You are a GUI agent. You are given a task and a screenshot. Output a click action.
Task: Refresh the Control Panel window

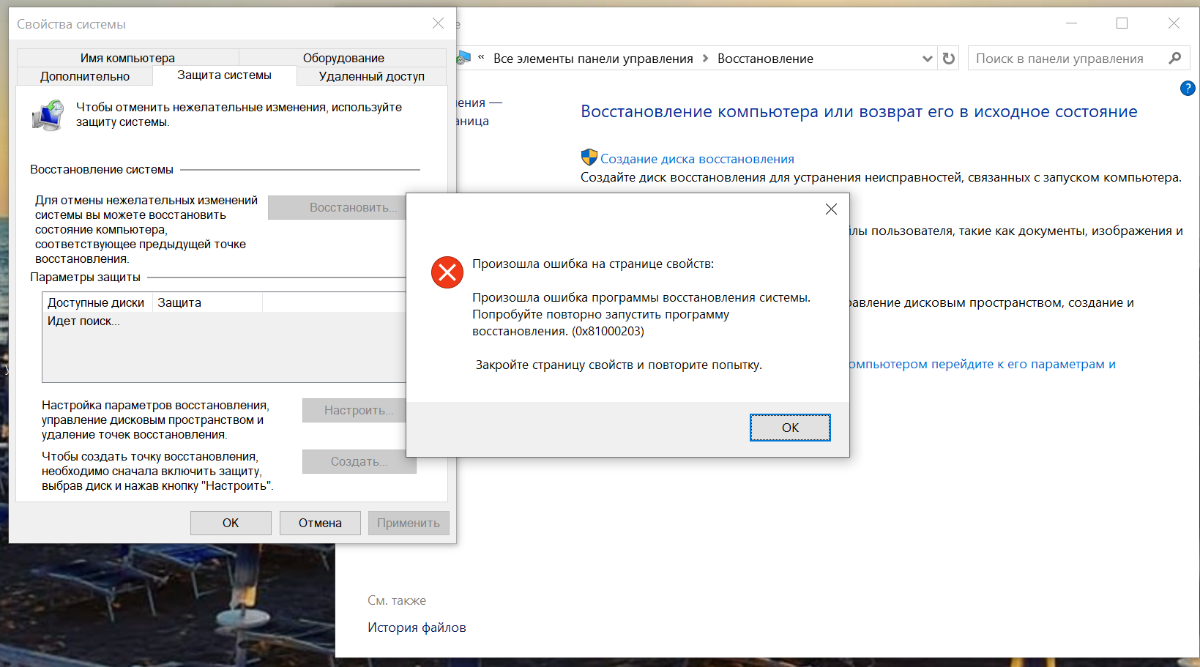click(949, 59)
